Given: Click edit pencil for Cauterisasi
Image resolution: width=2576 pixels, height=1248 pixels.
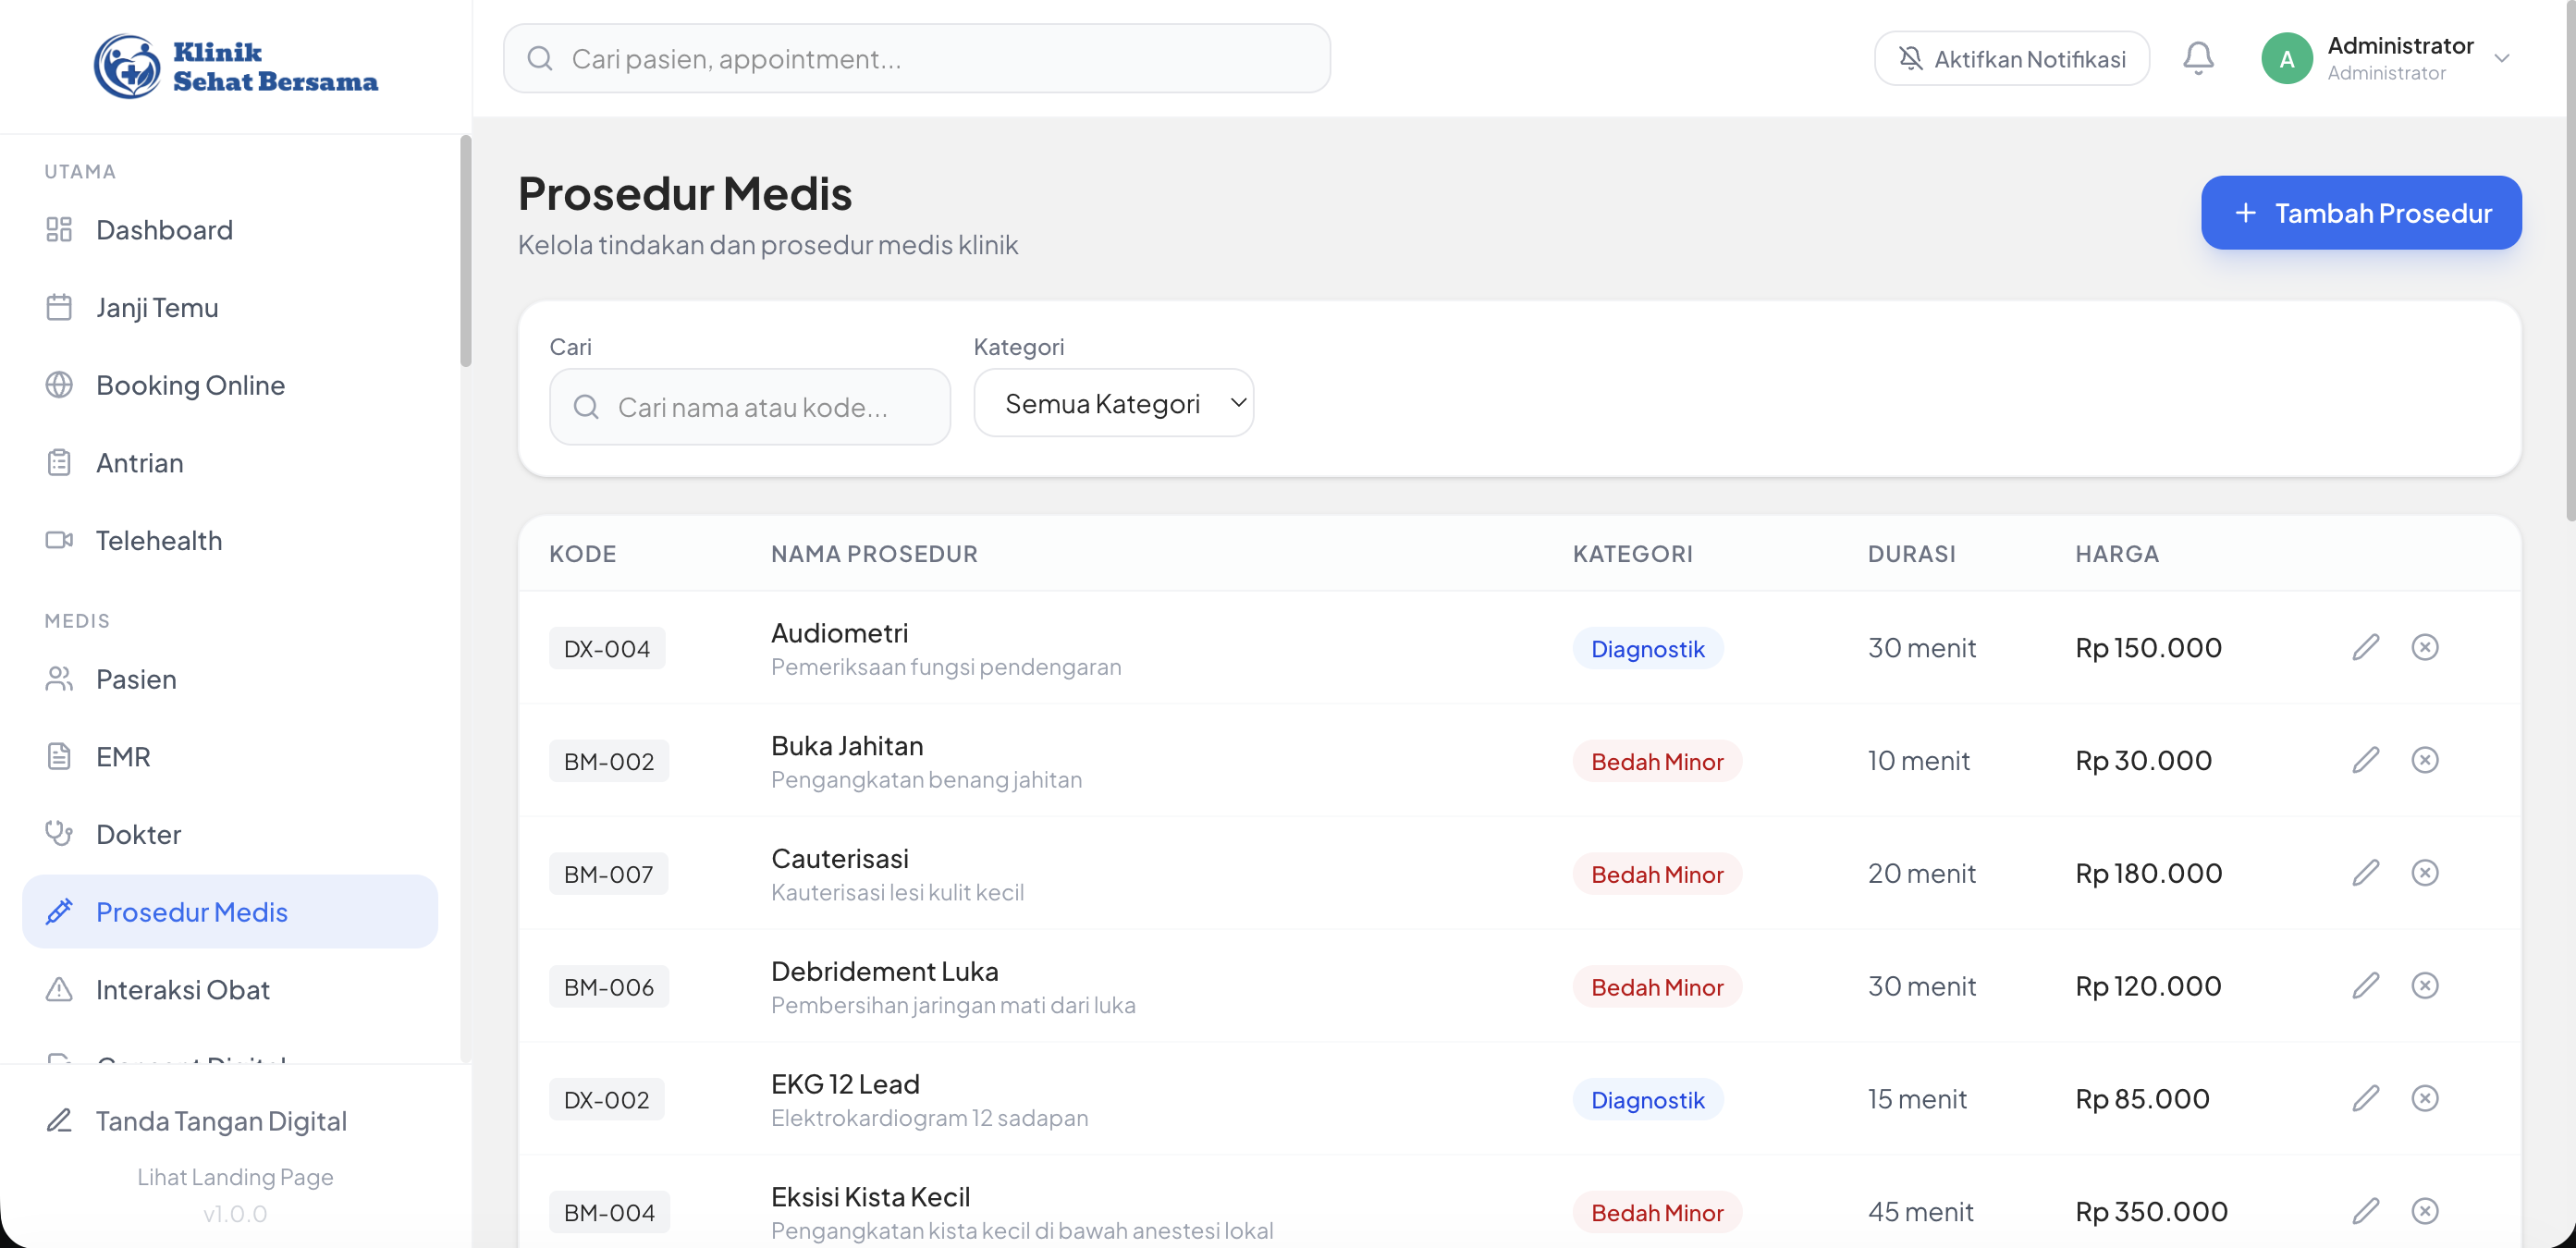Looking at the screenshot, I should coord(2365,873).
